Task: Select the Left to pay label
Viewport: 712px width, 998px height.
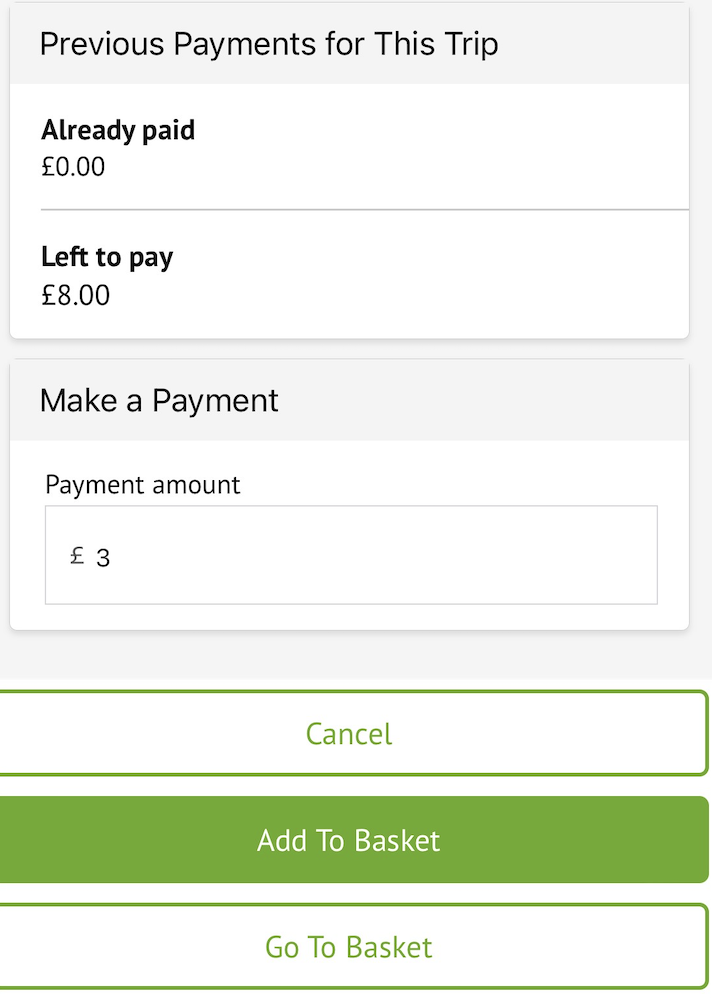Action: [x=107, y=257]
